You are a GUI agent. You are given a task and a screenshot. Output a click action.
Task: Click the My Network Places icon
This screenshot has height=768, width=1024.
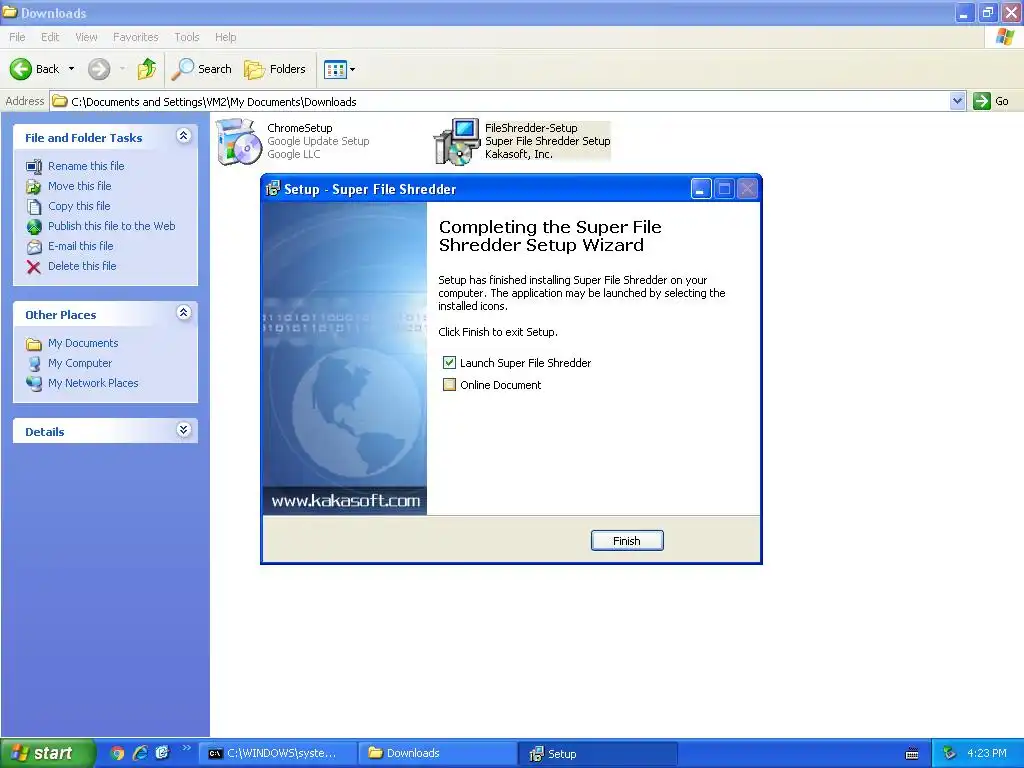pyautogui.click(x=34, y=383)
